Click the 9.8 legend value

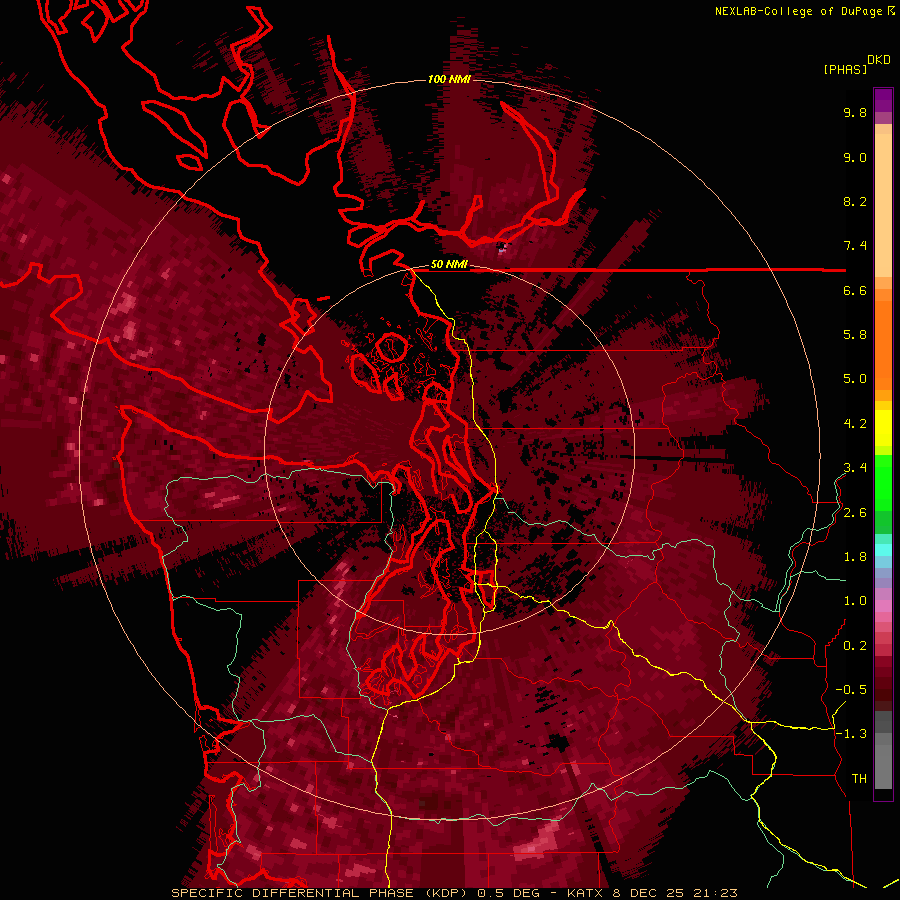[x=855, y=112]
